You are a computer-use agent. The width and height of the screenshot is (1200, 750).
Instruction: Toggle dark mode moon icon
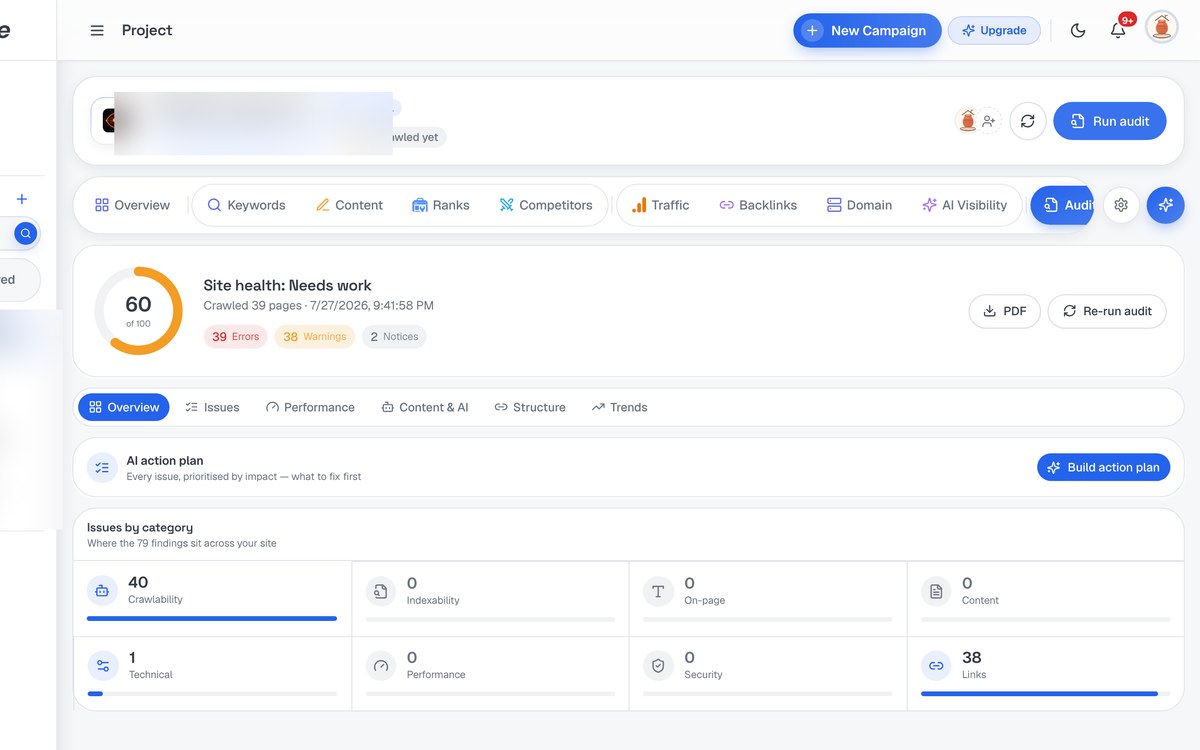[1078, 30]
